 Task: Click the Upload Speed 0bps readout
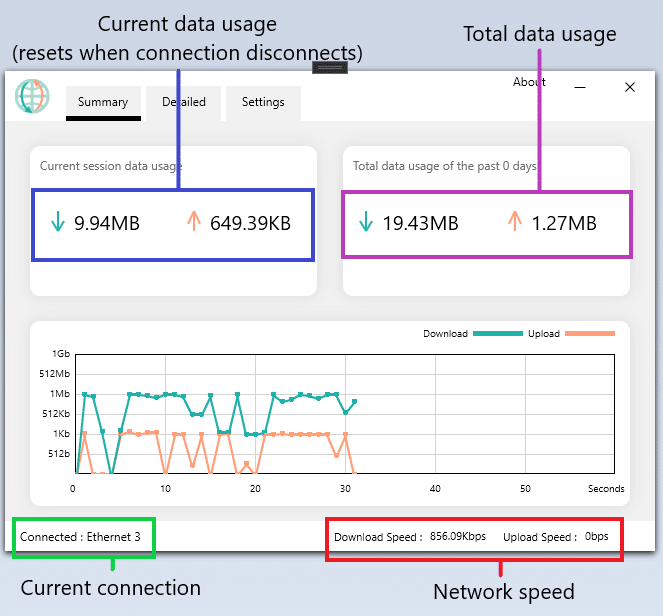[x=556, y=537]
